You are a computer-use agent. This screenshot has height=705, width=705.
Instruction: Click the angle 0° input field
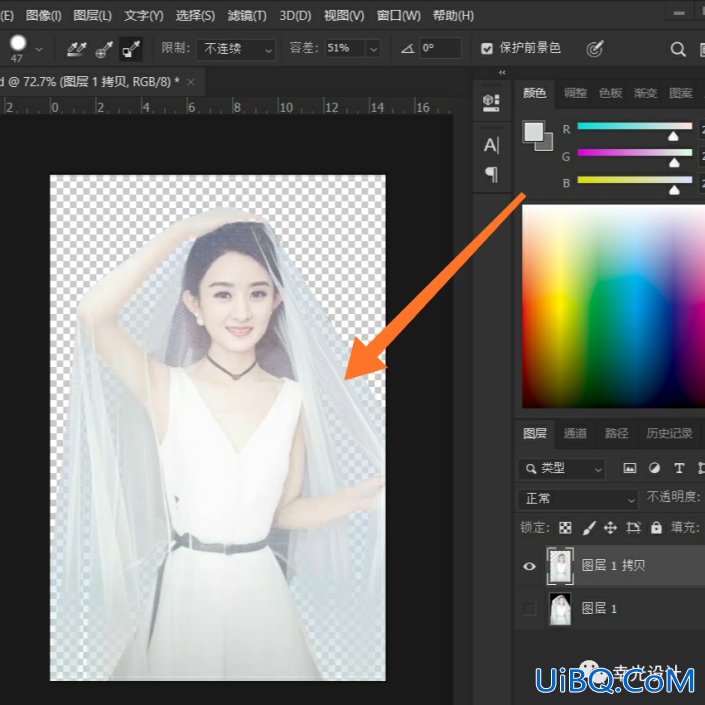[x=441, y=49]
